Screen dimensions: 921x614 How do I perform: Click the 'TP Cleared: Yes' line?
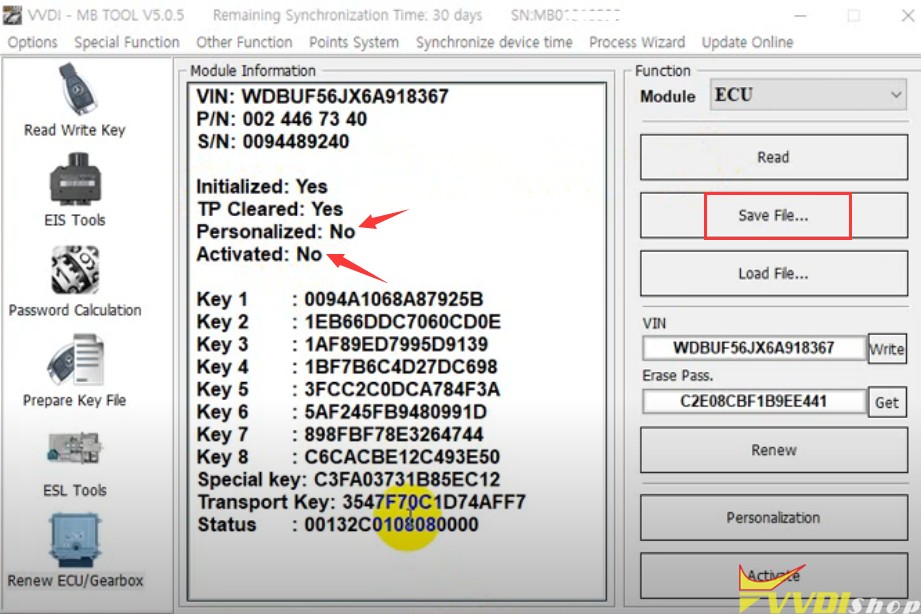(270, 209)
